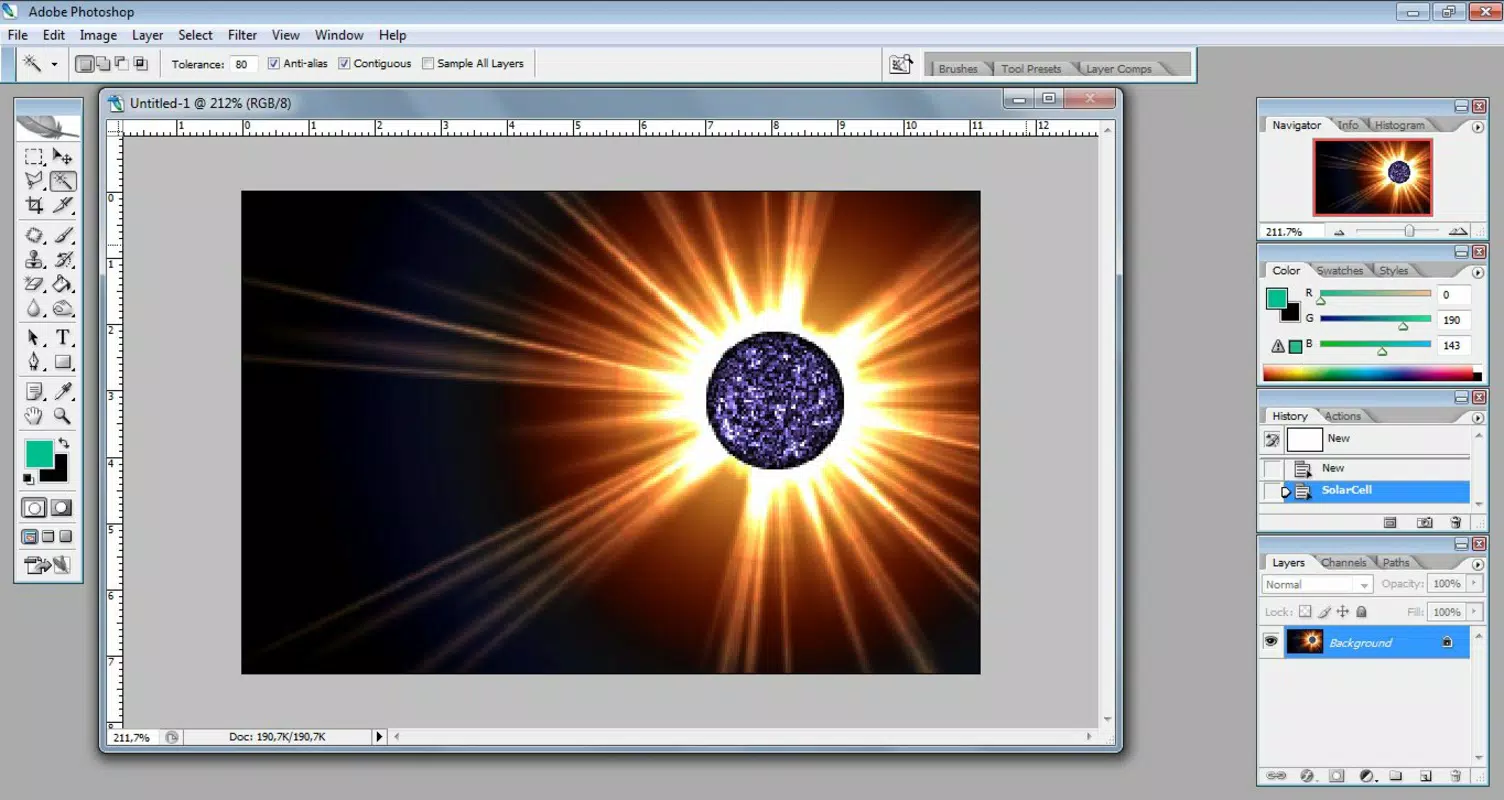Select the Zoom tool
This screenshot has height=800, width=1504.
click(x=62, y=416)
